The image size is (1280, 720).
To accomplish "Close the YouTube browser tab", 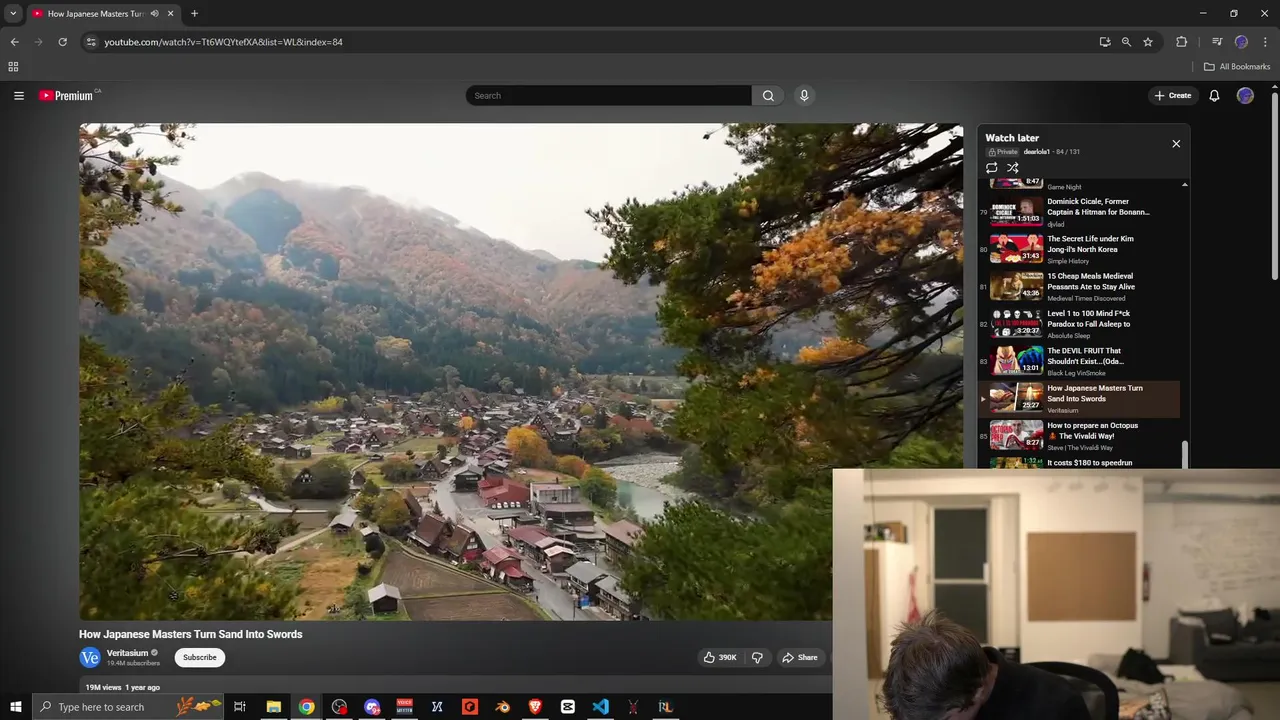I will point(170,13).
